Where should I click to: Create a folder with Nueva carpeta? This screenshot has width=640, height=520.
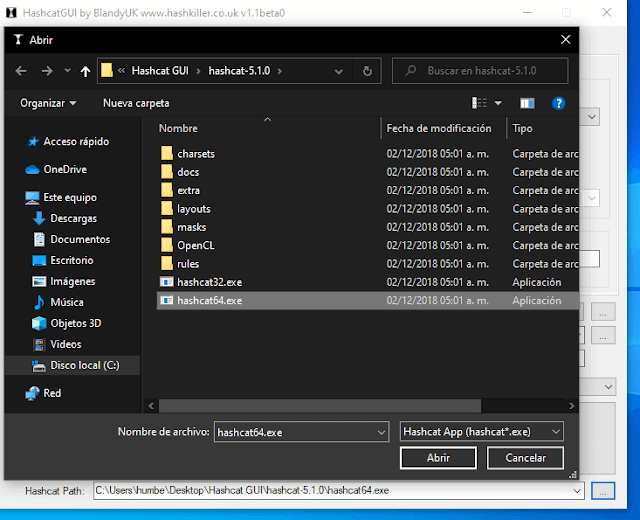136,103
